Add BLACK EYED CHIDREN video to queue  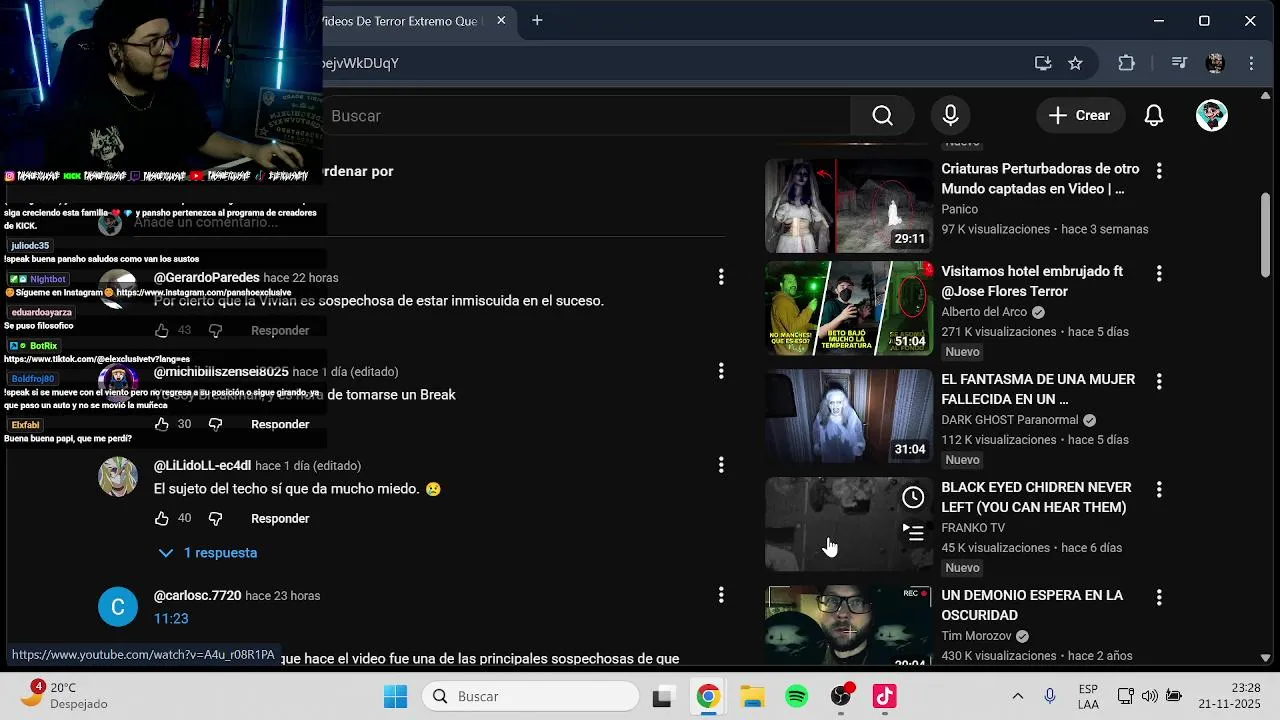(913, 531)
